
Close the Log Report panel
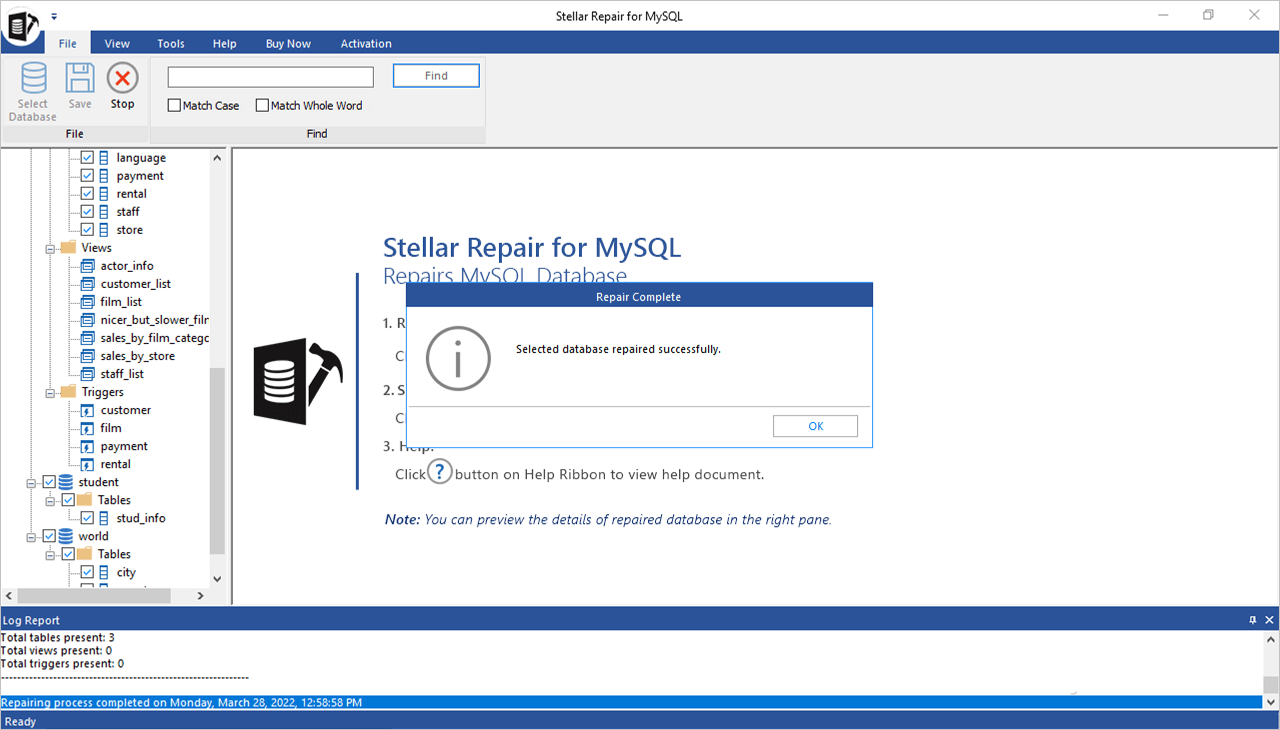point(1269,620)
